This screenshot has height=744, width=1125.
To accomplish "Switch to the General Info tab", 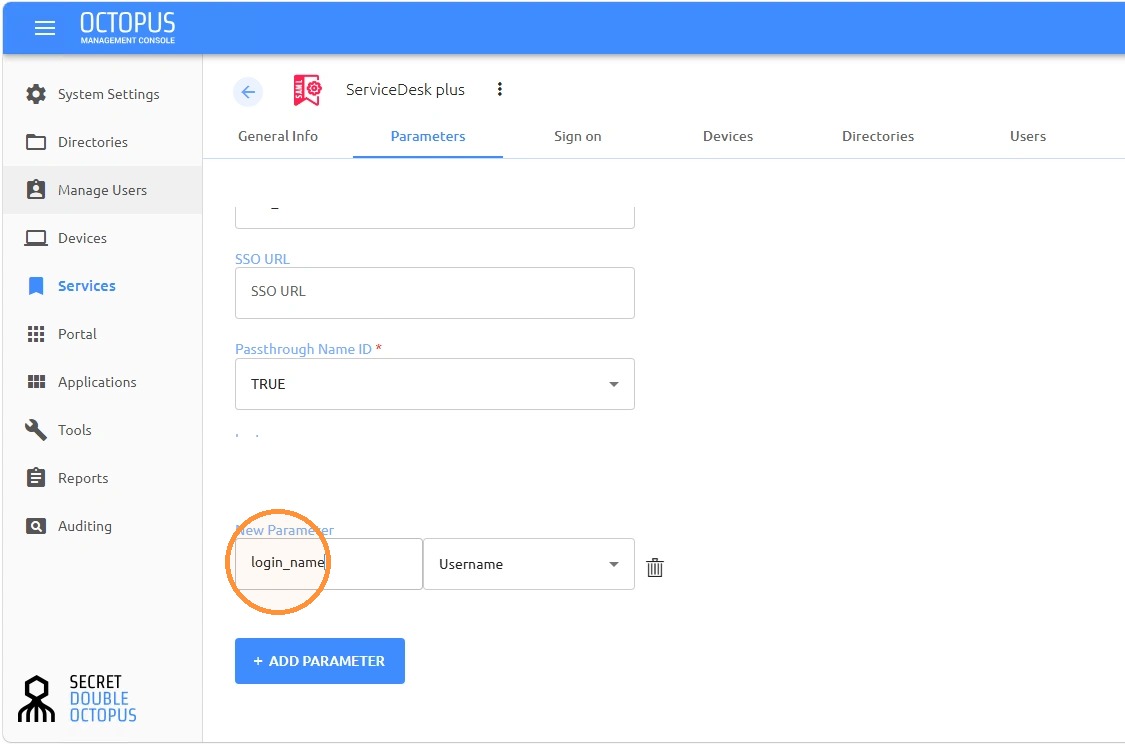I will click(x=278, y=136).
